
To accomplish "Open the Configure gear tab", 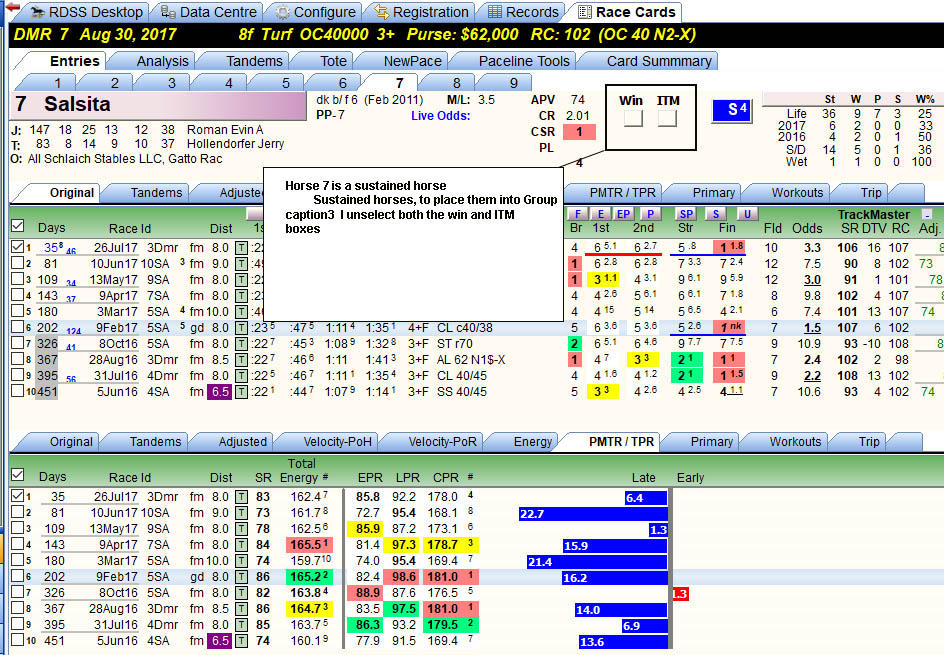I will pos(282,12).
